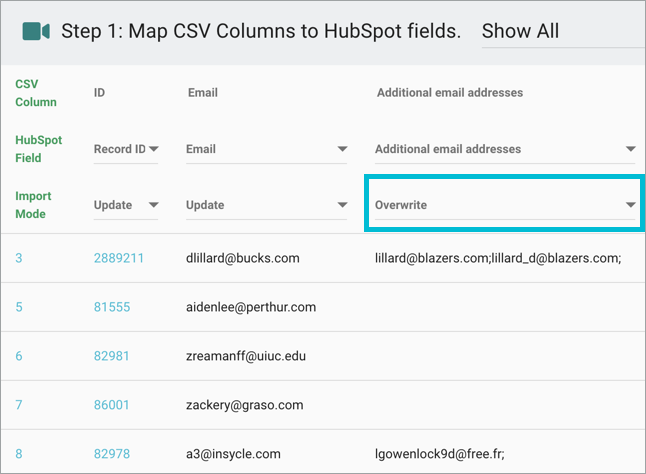The image size is (646, 474).
Task: Select email zackery@graso.com
Action: [x=245, y=405]
